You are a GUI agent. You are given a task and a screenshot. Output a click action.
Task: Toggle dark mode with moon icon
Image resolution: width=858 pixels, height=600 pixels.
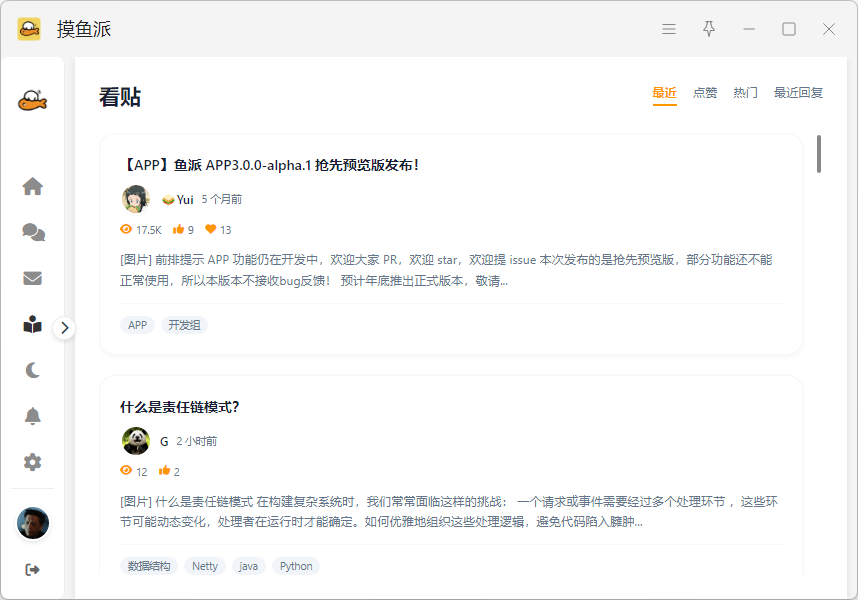(33, 370)
